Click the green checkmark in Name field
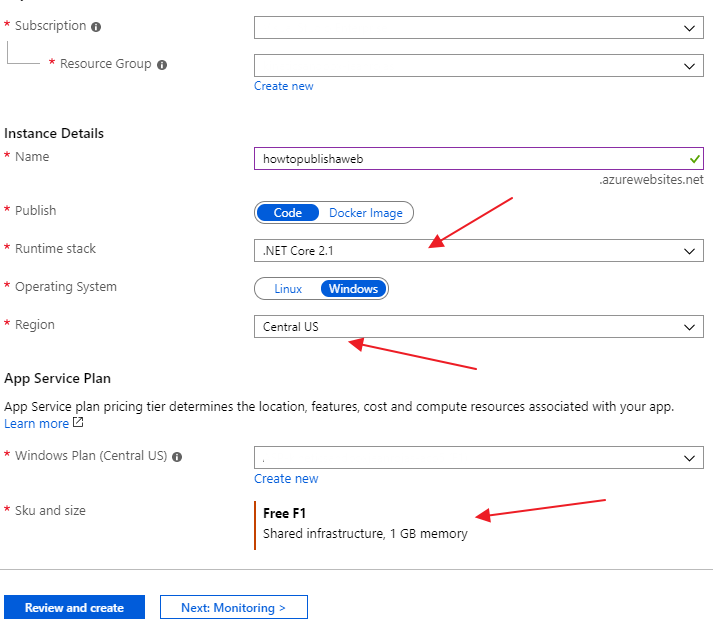Screen dimensions: 713x626 pyautogui.click(x=695, y=159)
